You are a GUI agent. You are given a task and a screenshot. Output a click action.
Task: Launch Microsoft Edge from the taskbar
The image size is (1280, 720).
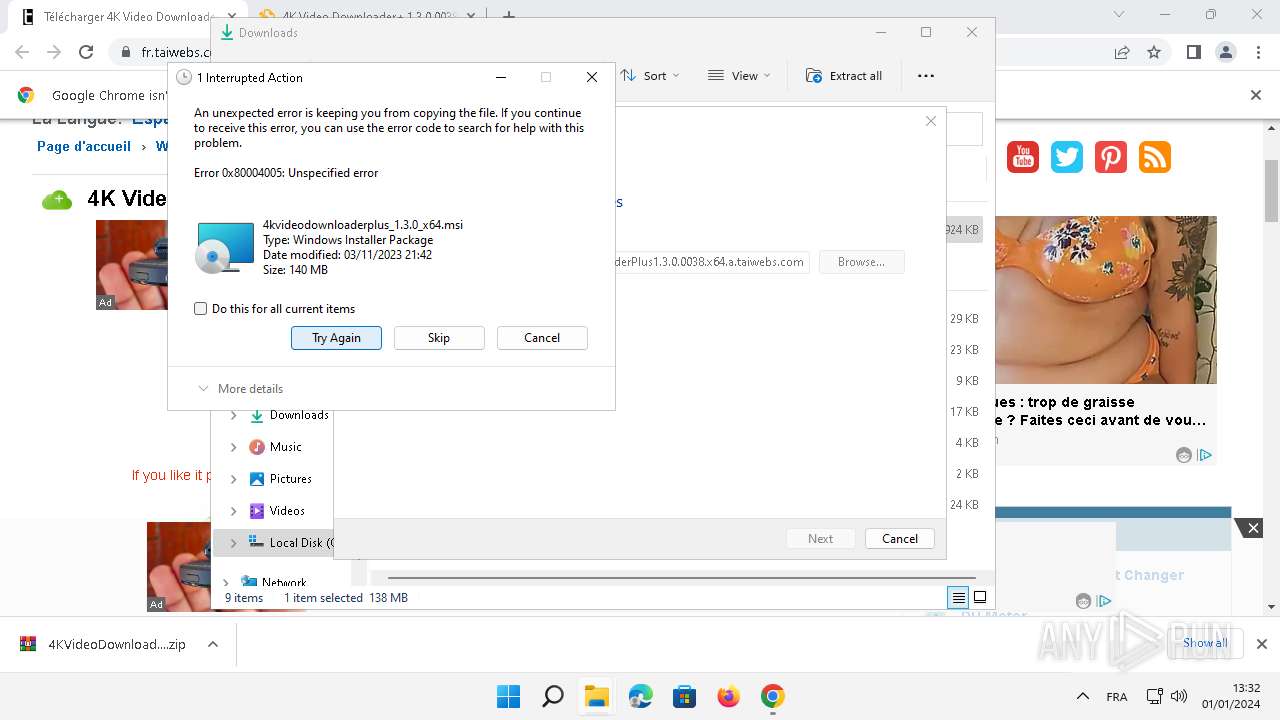[640, 696]
